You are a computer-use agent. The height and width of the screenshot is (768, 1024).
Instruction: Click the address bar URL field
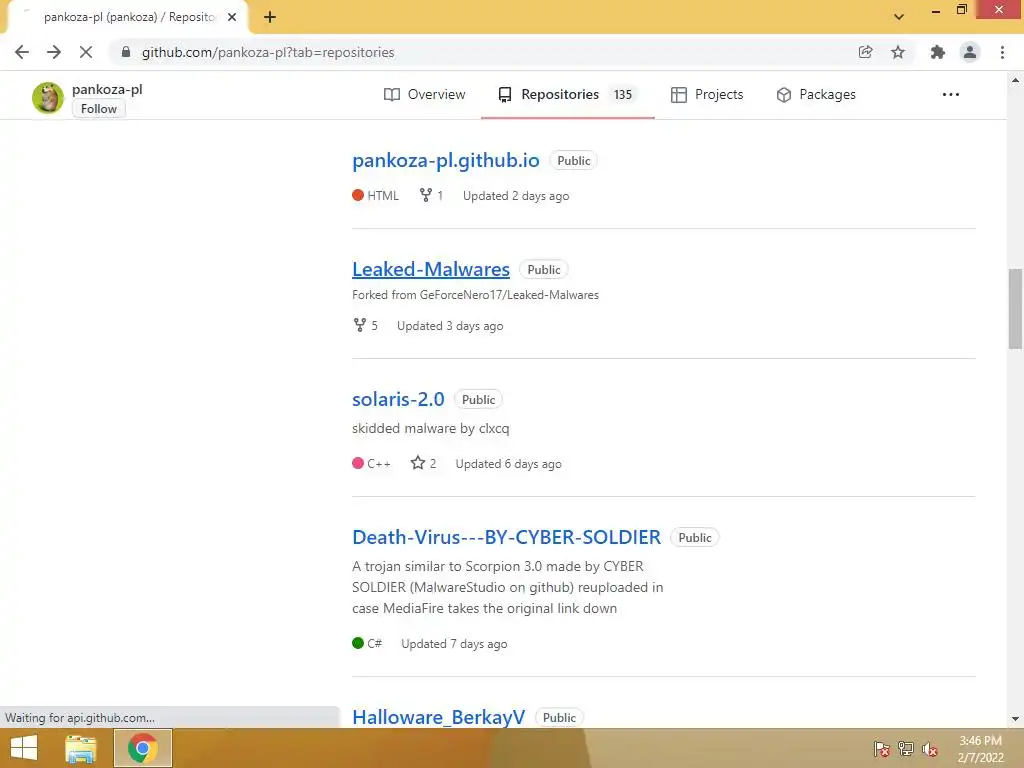(x=483, y=52)
